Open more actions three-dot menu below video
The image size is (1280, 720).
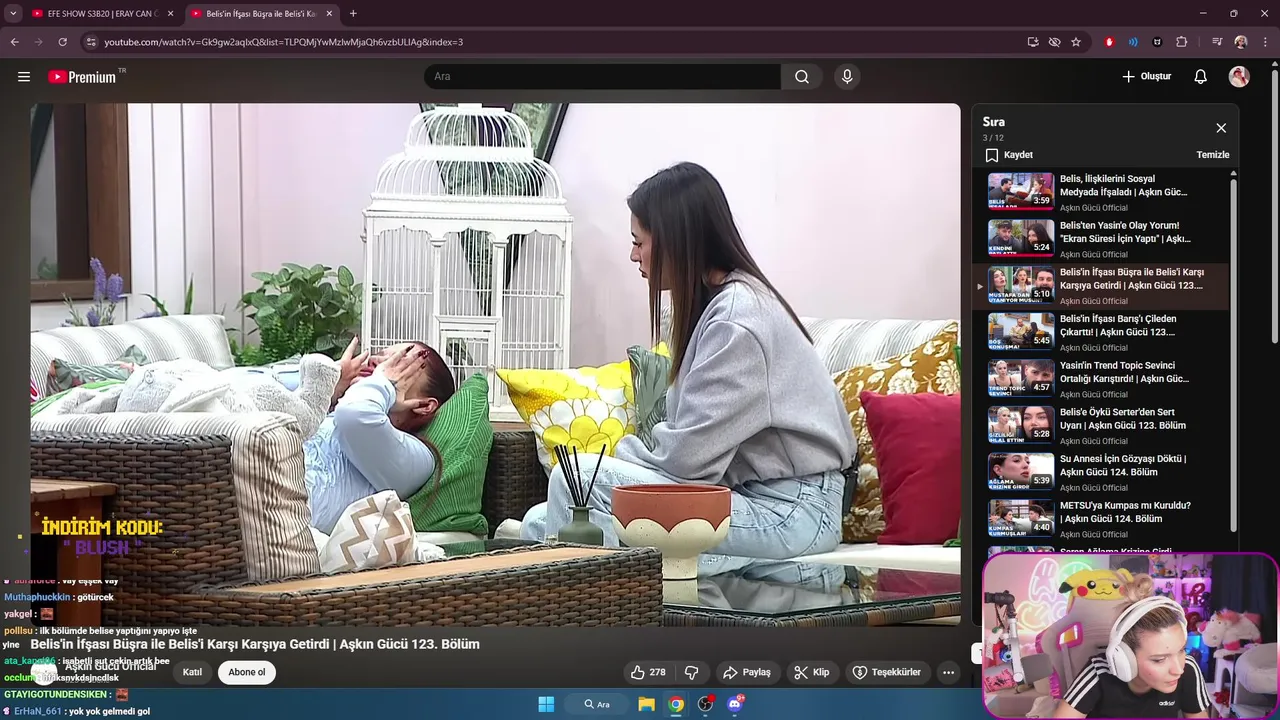click(948, 672)
